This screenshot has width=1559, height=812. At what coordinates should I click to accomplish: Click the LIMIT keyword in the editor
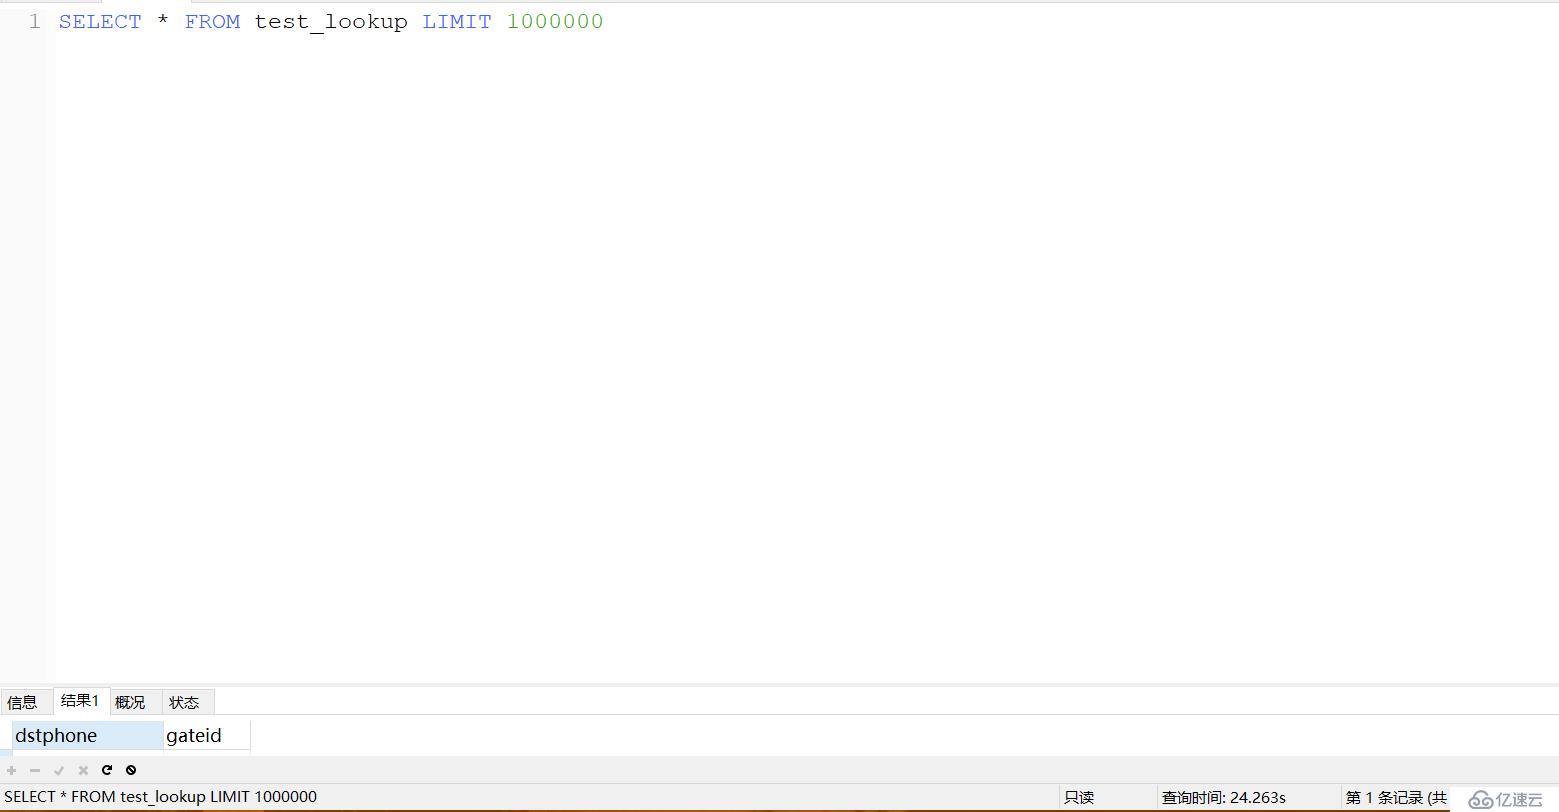click(457, 21)
